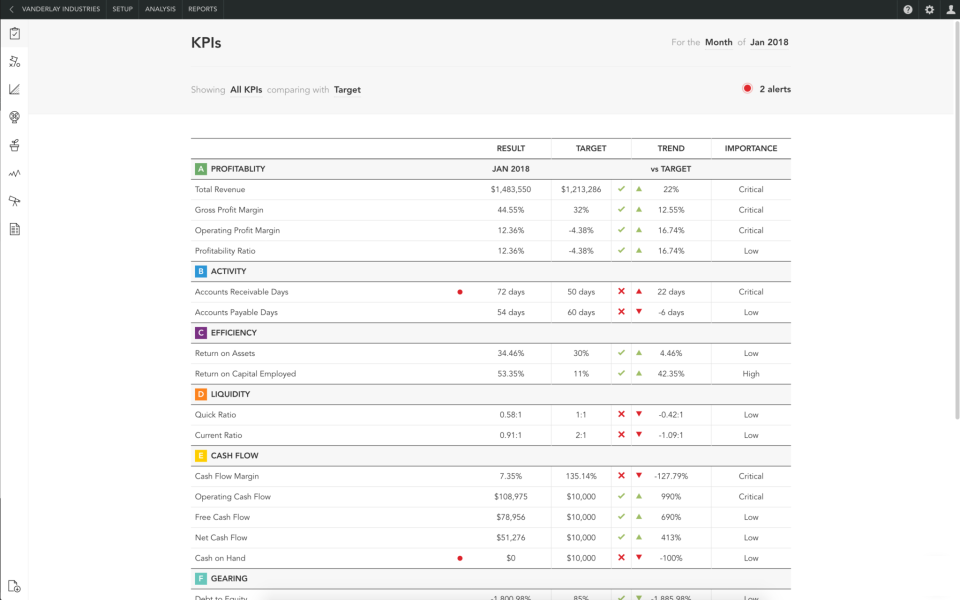
Task: Click the red alert indicator near 2 alerts
Action: [746, 88]
